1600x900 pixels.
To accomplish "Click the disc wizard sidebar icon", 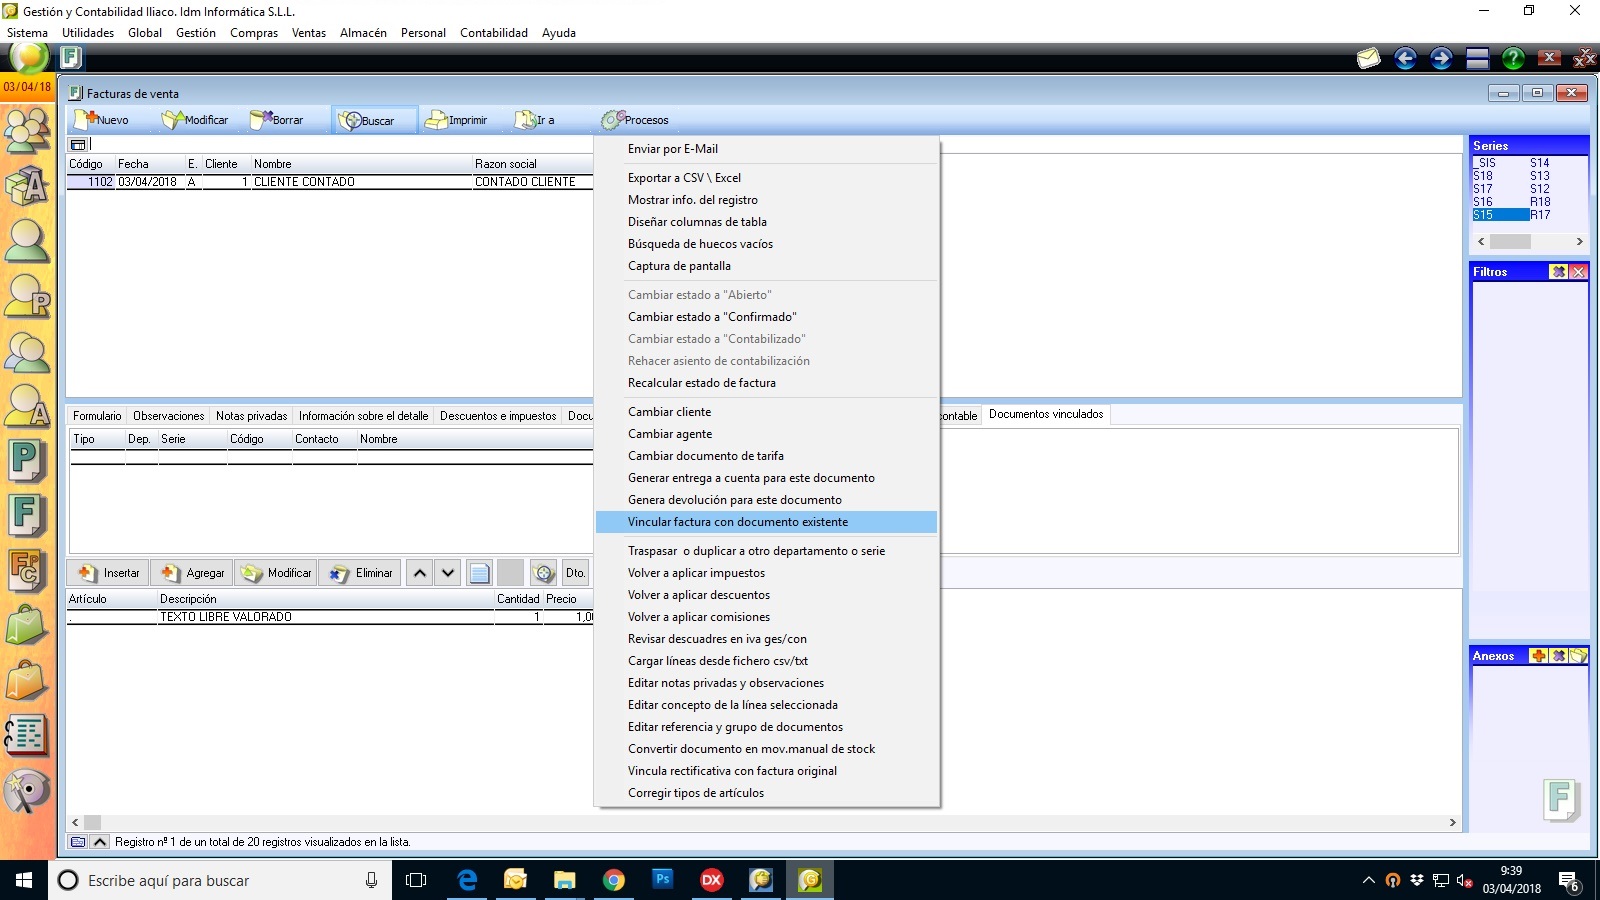I will [x=27, y=792].
